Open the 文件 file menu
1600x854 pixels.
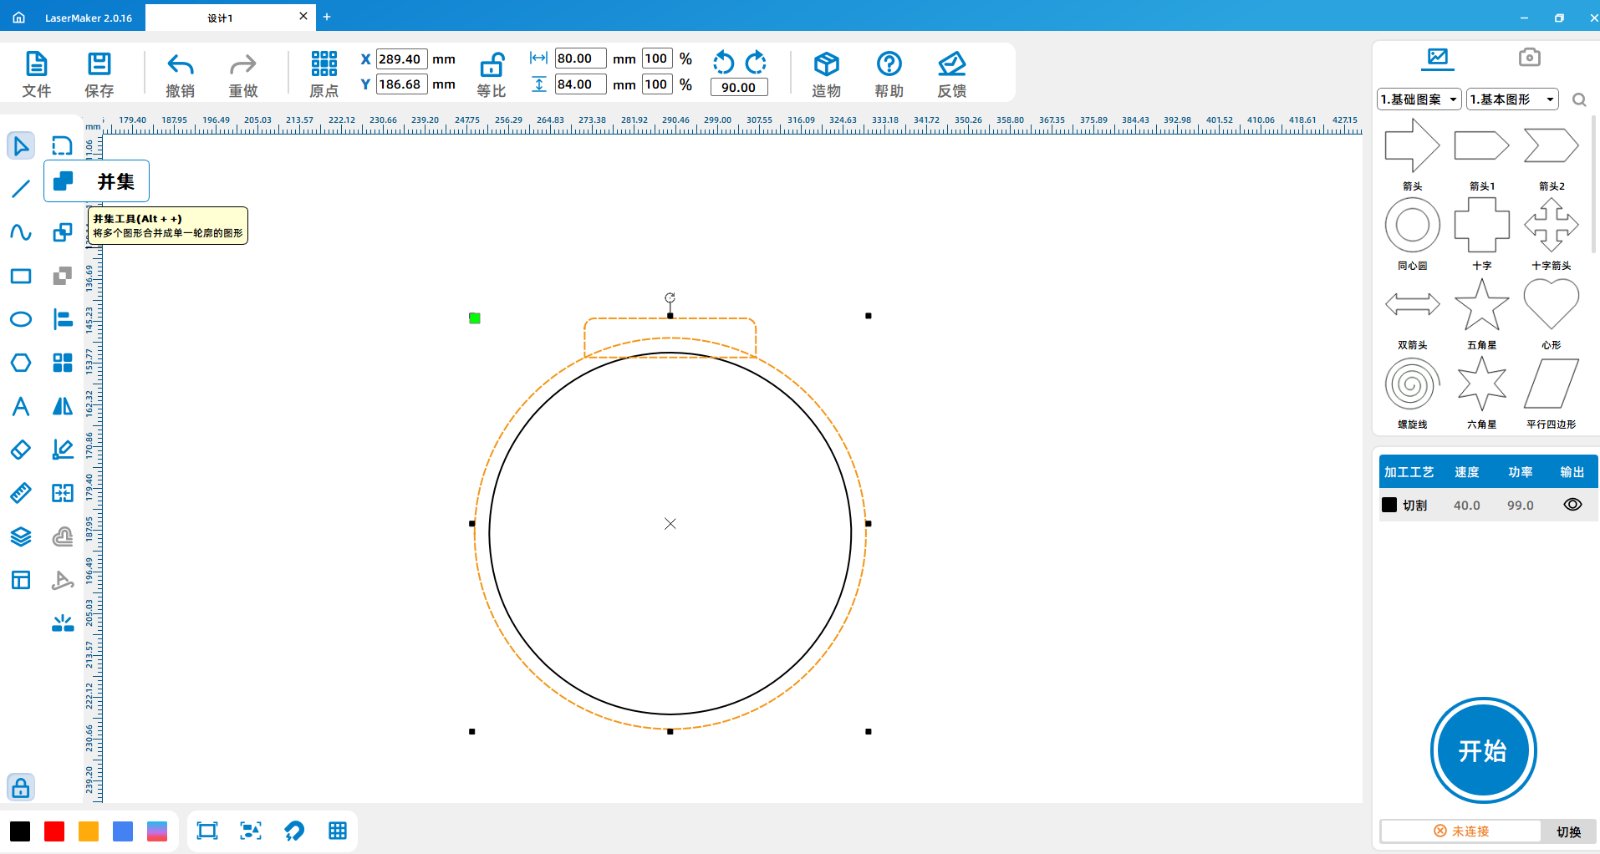(x=36, y=74)
